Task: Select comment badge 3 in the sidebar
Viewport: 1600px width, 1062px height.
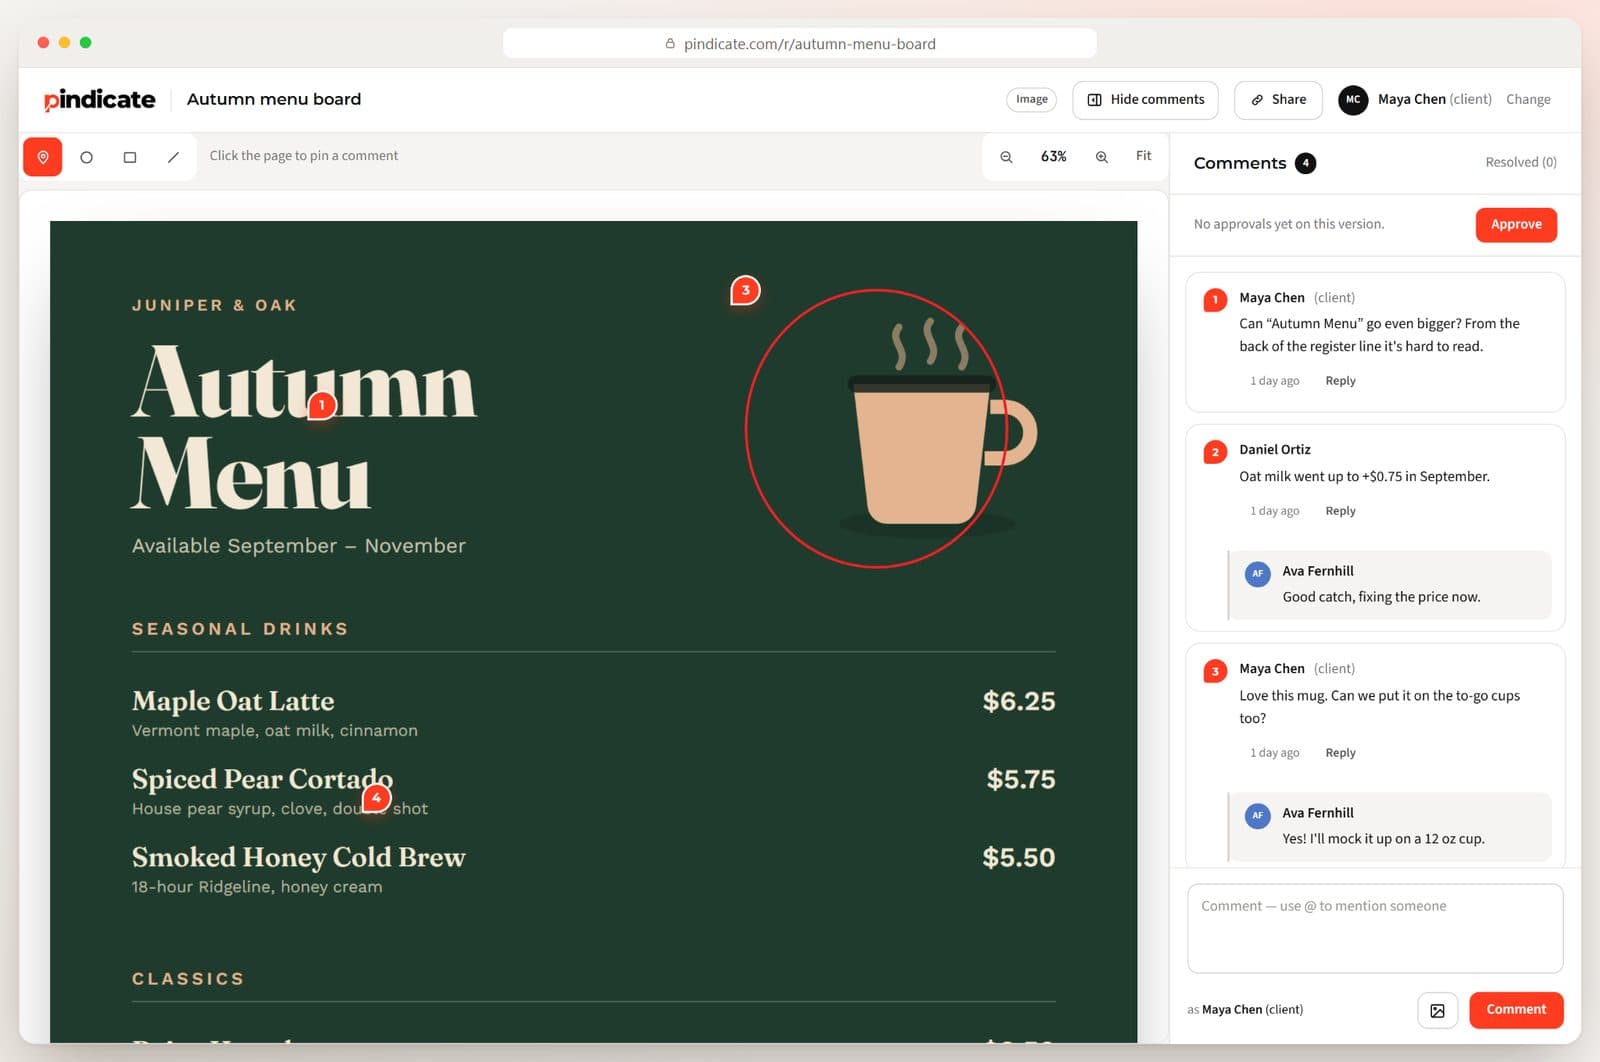Action: 1215,671
